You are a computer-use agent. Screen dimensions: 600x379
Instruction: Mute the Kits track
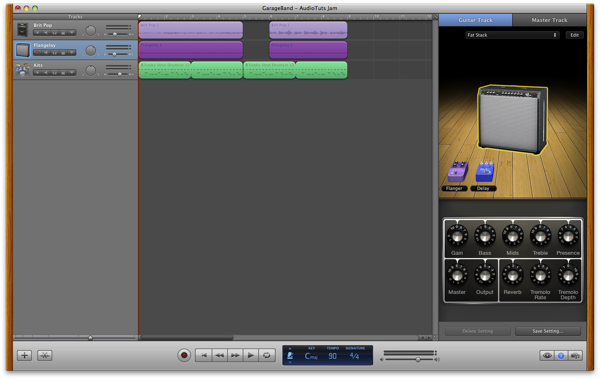point(46,73)
